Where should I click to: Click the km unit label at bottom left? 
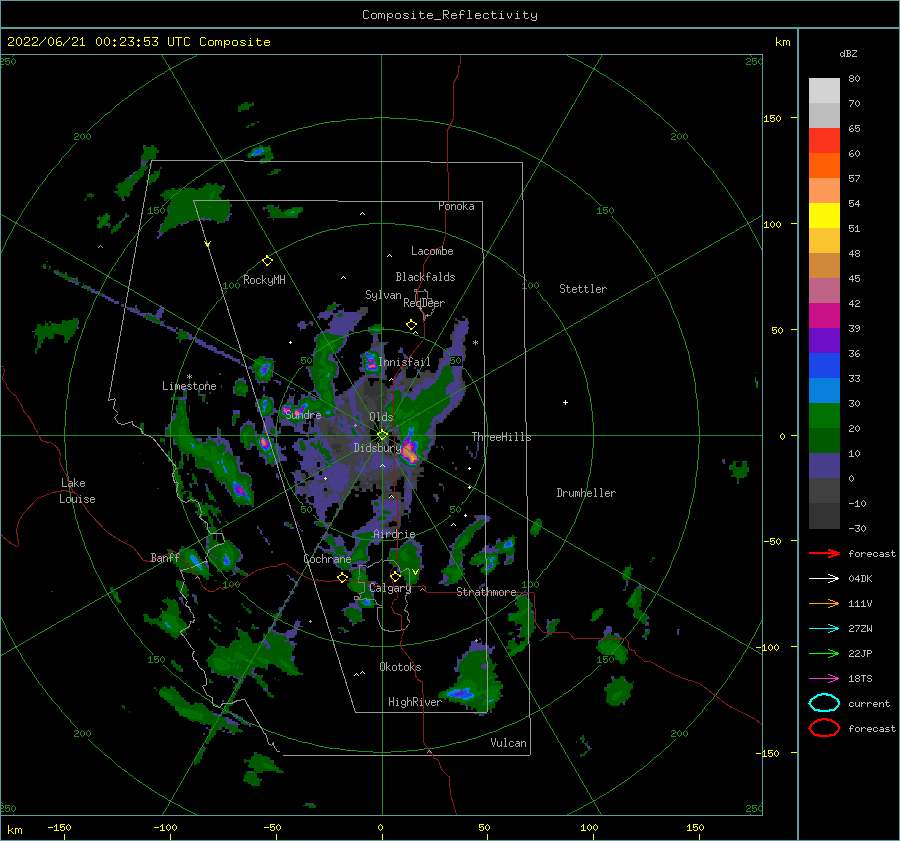tap(14, 830)
